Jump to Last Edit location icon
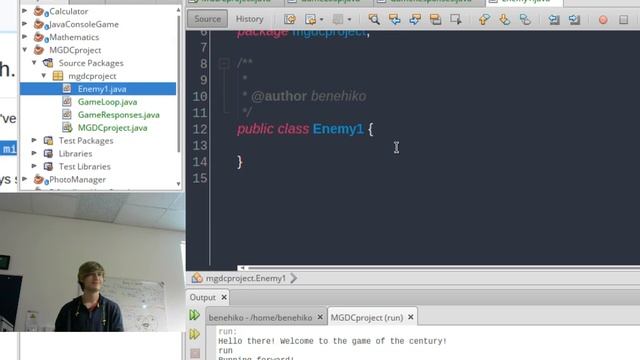Image resolution: width=640 pixels, height=360 pixels. (290, 19)
